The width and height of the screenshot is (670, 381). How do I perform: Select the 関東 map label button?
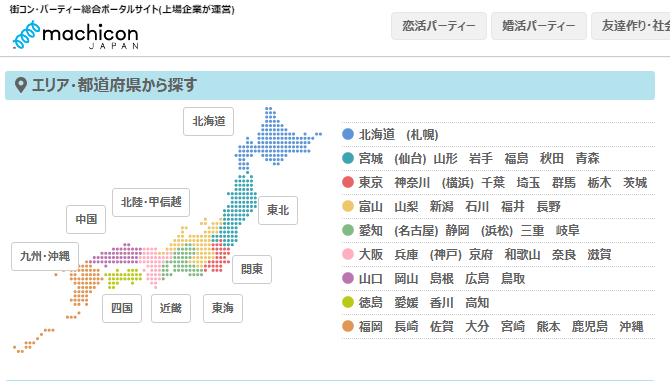coord(252,269)
